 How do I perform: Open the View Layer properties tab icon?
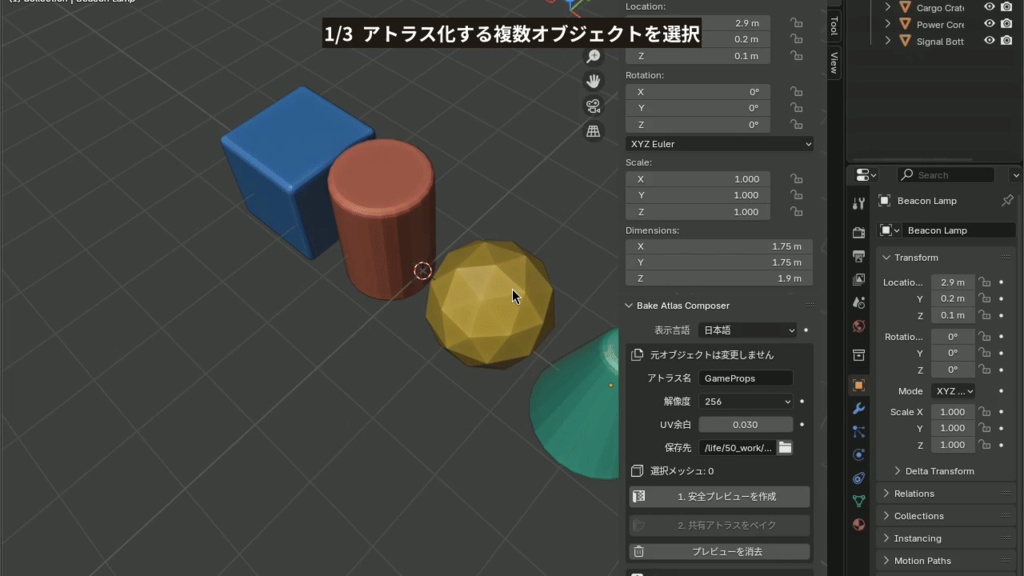point(859,280)
